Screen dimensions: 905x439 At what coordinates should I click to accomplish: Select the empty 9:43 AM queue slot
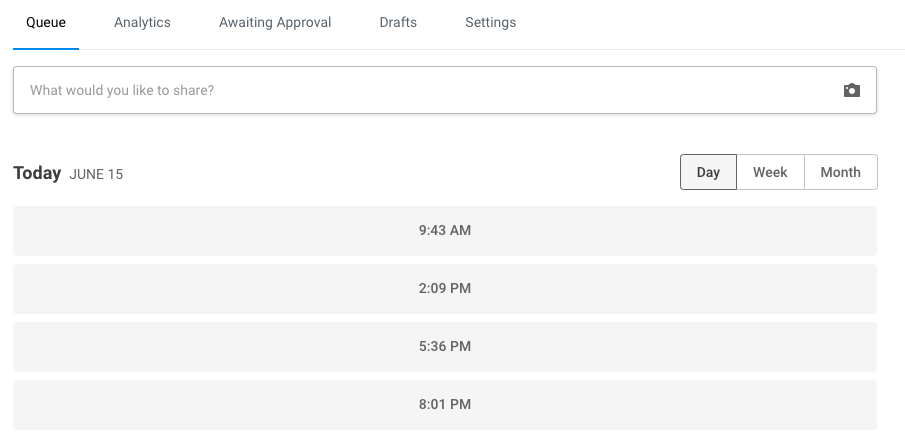200,231
